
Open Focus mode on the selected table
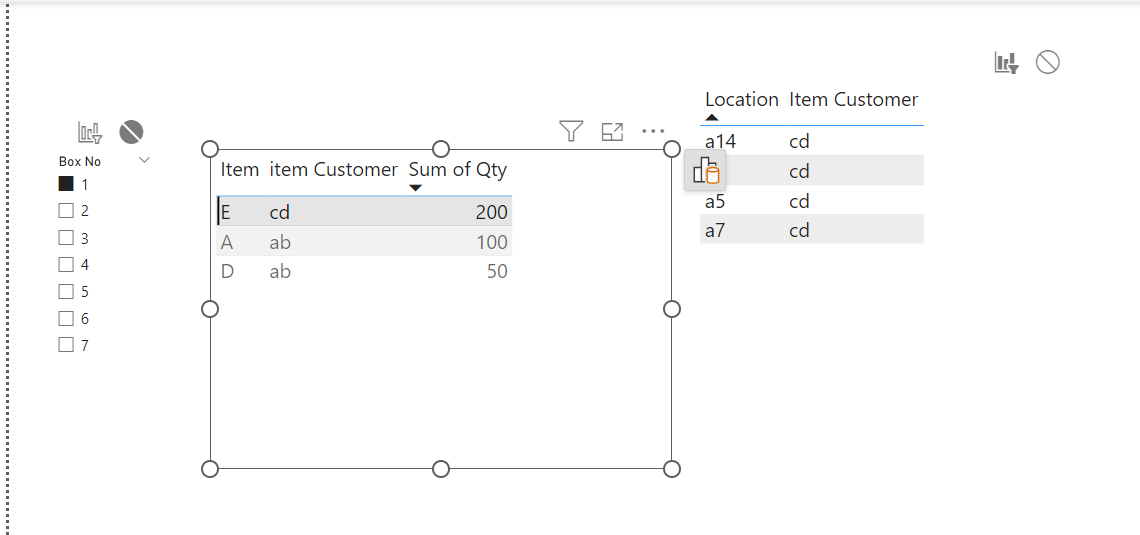(x=613, y=132)
